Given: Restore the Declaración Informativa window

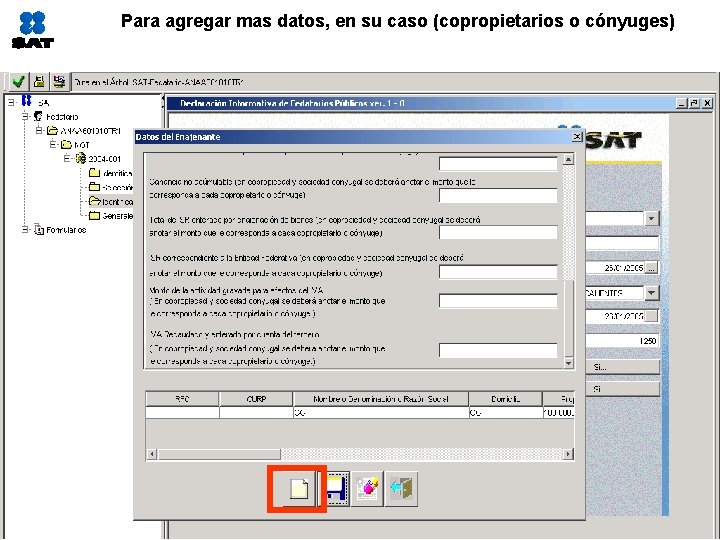Looking at the screenshot, I should point(694,103).
